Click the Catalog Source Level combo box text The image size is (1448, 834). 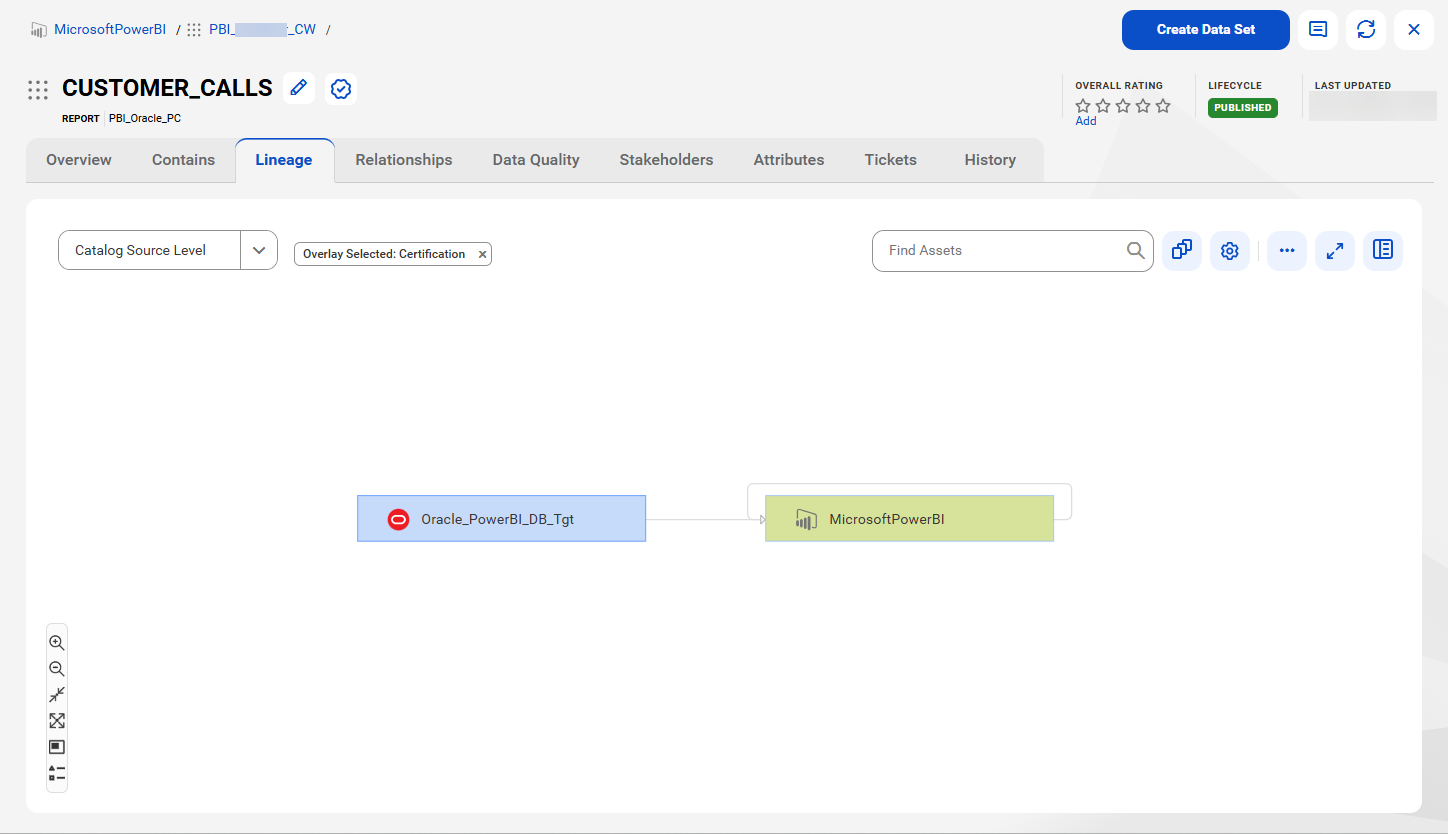[x=141, y=250]
